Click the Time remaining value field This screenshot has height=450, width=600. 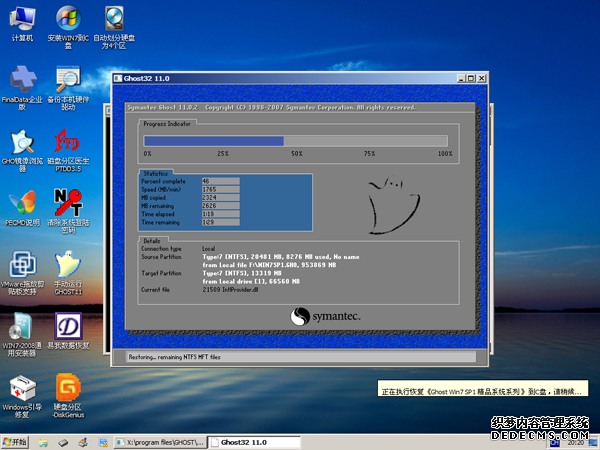pyautogui.click(x=221, y=222)
